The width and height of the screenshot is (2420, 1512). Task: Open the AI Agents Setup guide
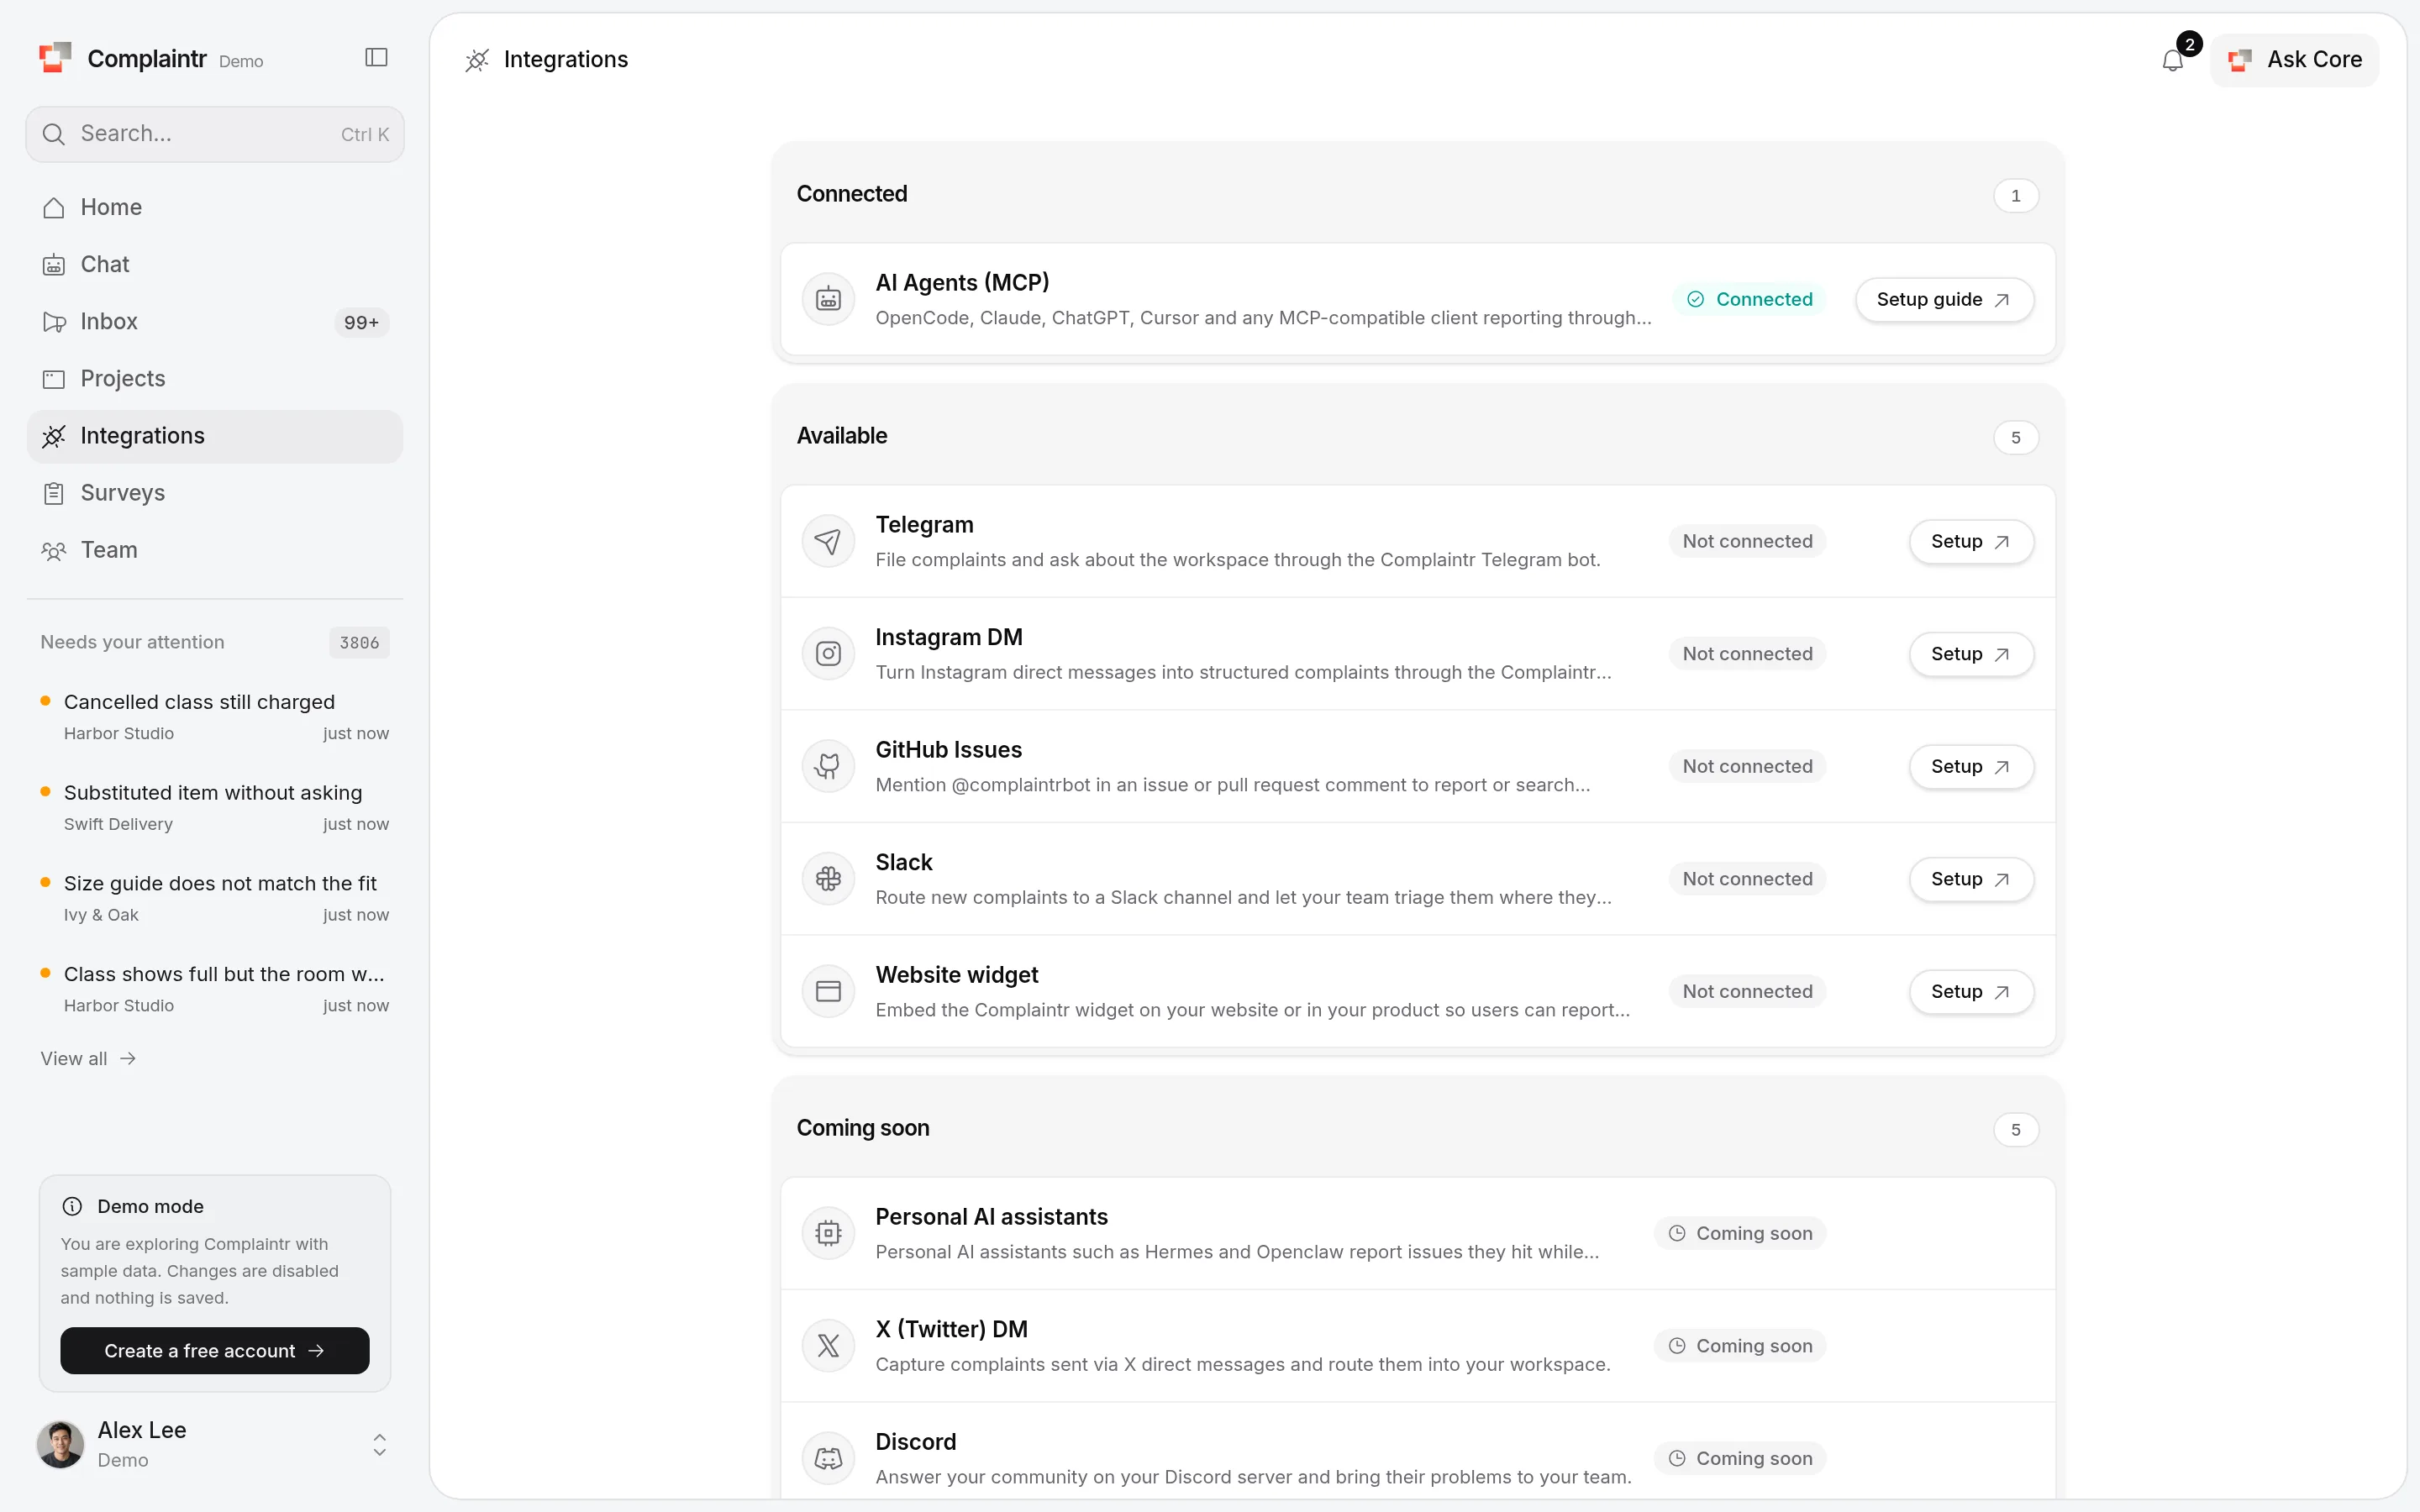click(1944, 299)
